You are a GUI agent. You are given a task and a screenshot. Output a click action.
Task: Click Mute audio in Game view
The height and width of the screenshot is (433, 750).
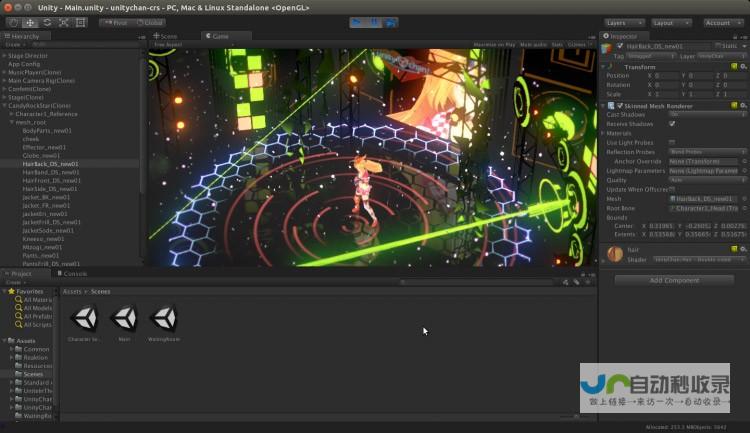pos(533,44)
